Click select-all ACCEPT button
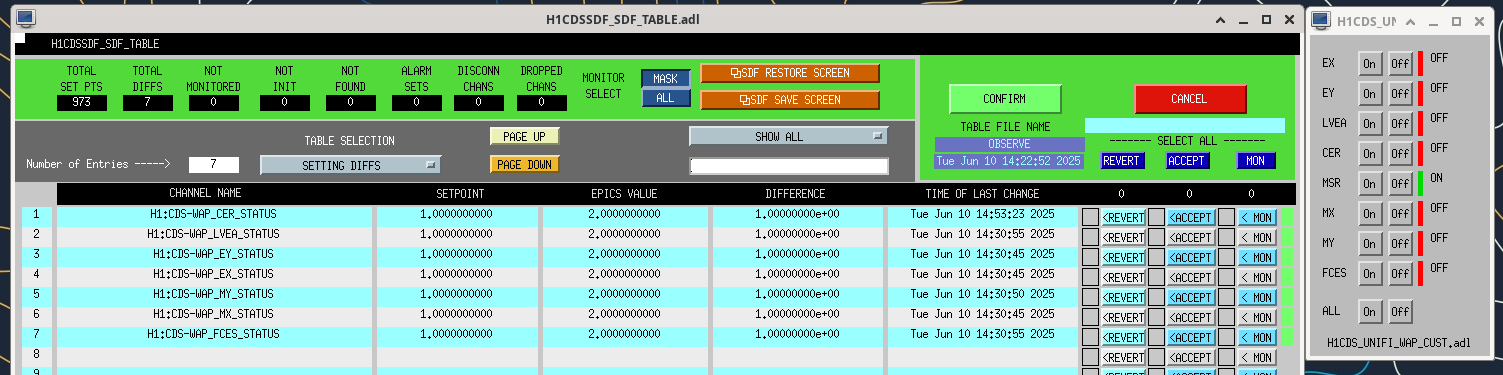Image resolution: width=1503 pixels, height=375 pixels. point(1187,160)
